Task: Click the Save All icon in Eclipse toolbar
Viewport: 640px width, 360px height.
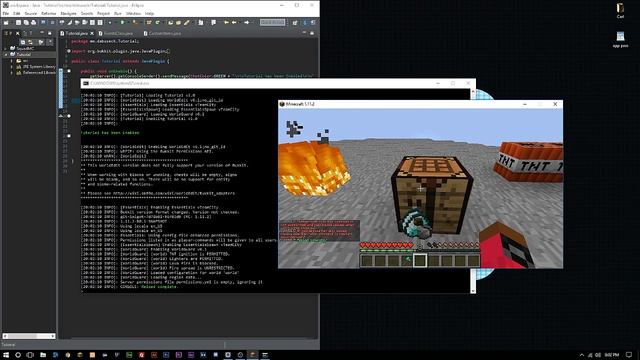Action: coord(26,23)
